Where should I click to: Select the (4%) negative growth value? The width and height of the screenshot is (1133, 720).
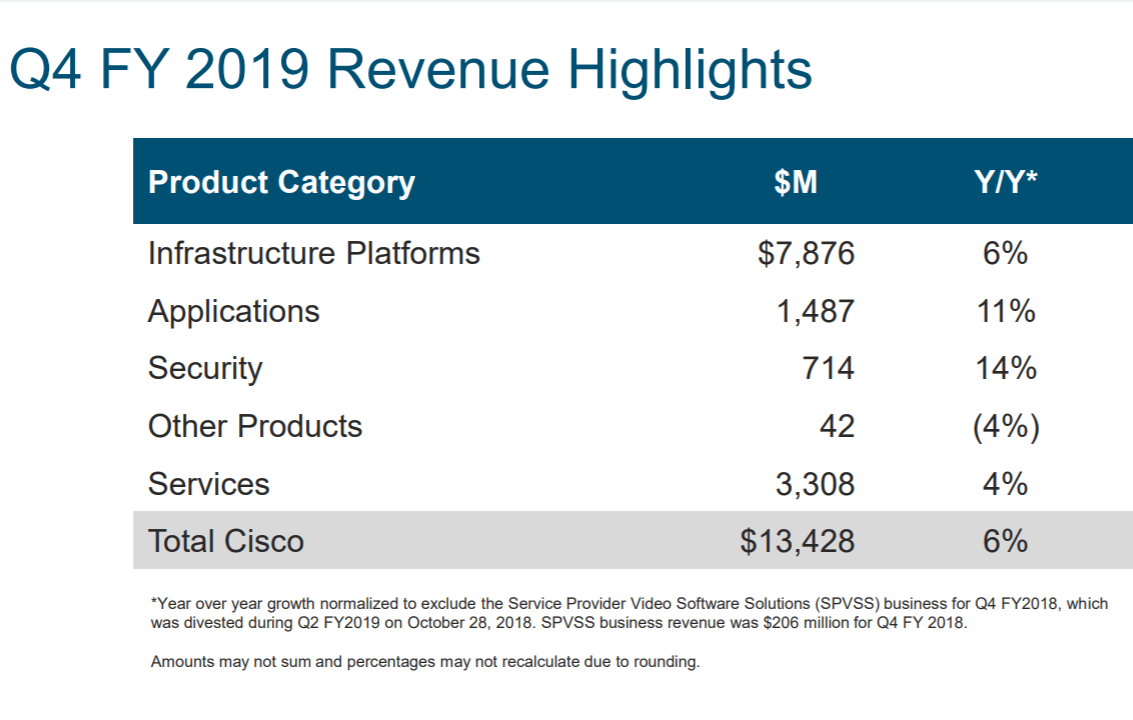click(1005, 427)
